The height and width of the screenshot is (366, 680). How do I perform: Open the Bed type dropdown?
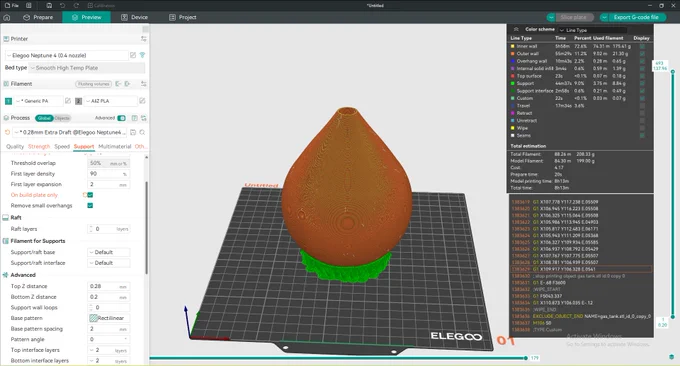coord(86,68)
